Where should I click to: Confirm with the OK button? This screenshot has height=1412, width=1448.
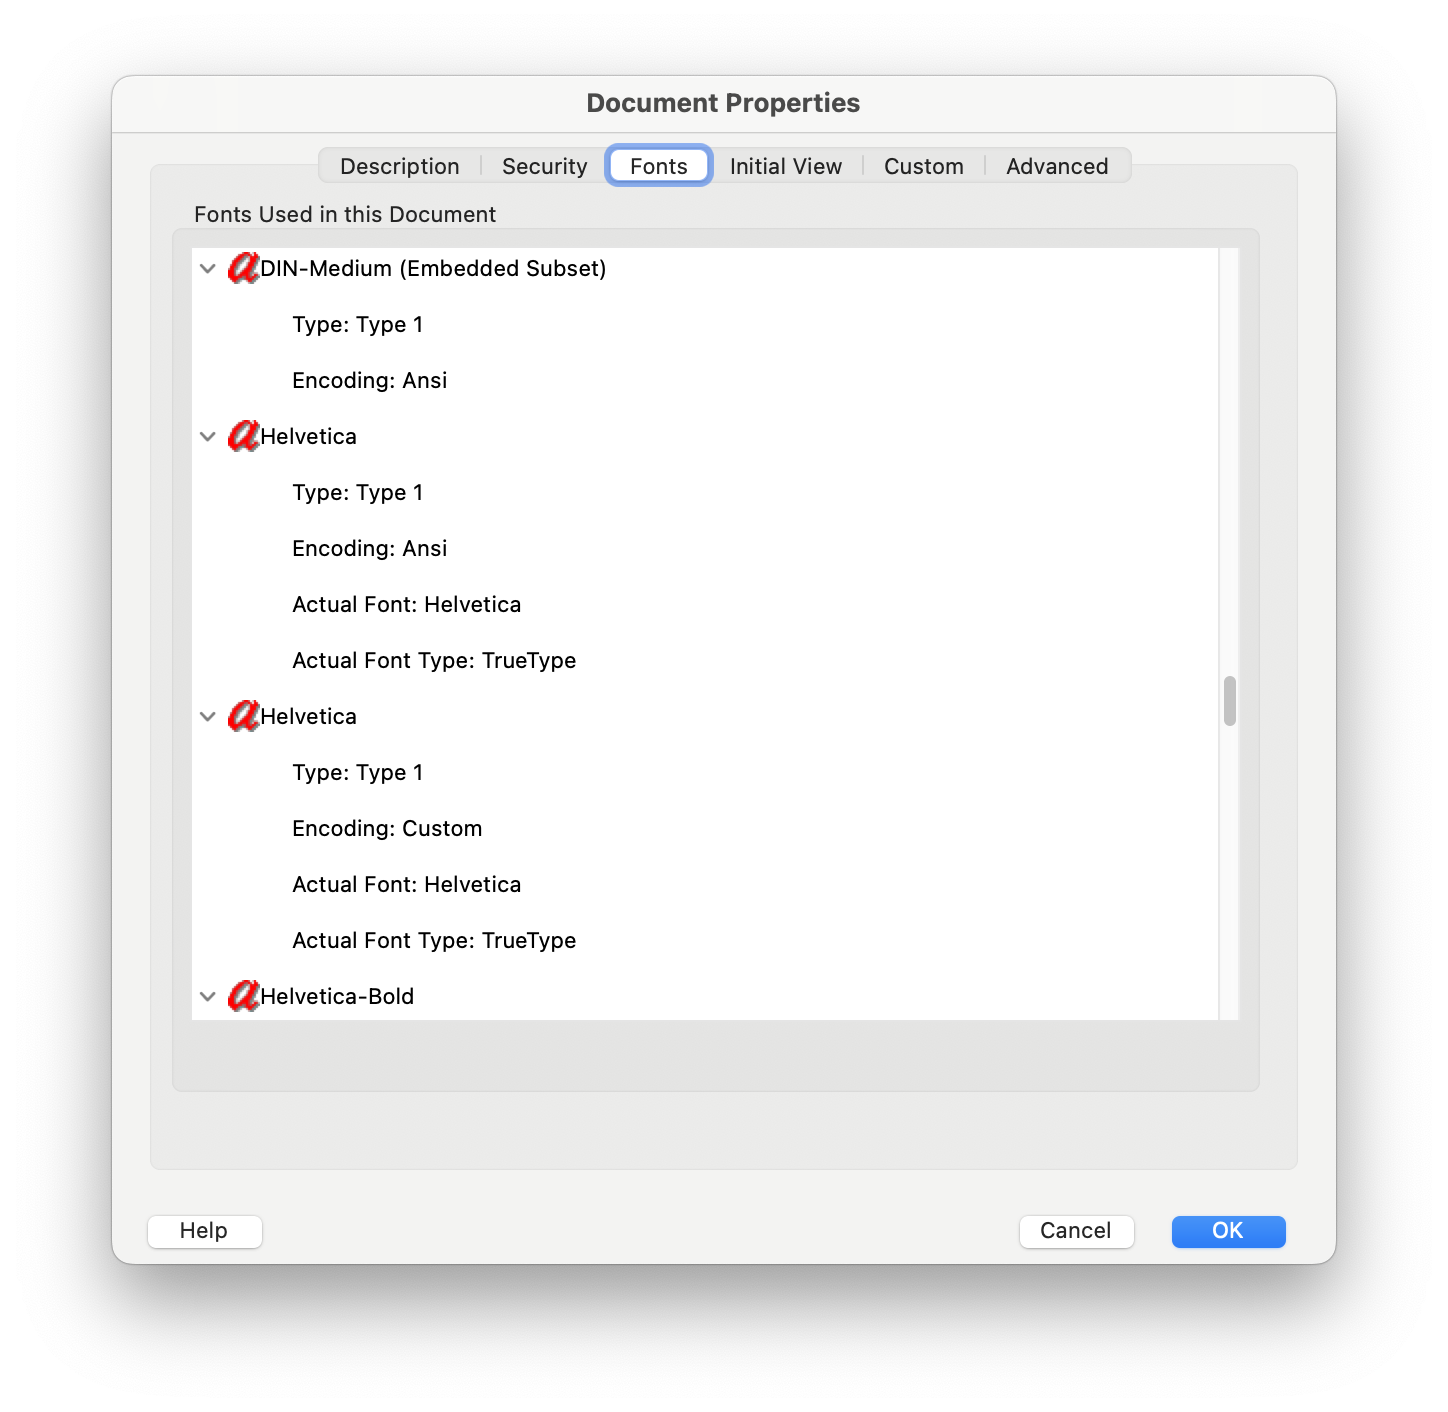pos(1228,1231)
